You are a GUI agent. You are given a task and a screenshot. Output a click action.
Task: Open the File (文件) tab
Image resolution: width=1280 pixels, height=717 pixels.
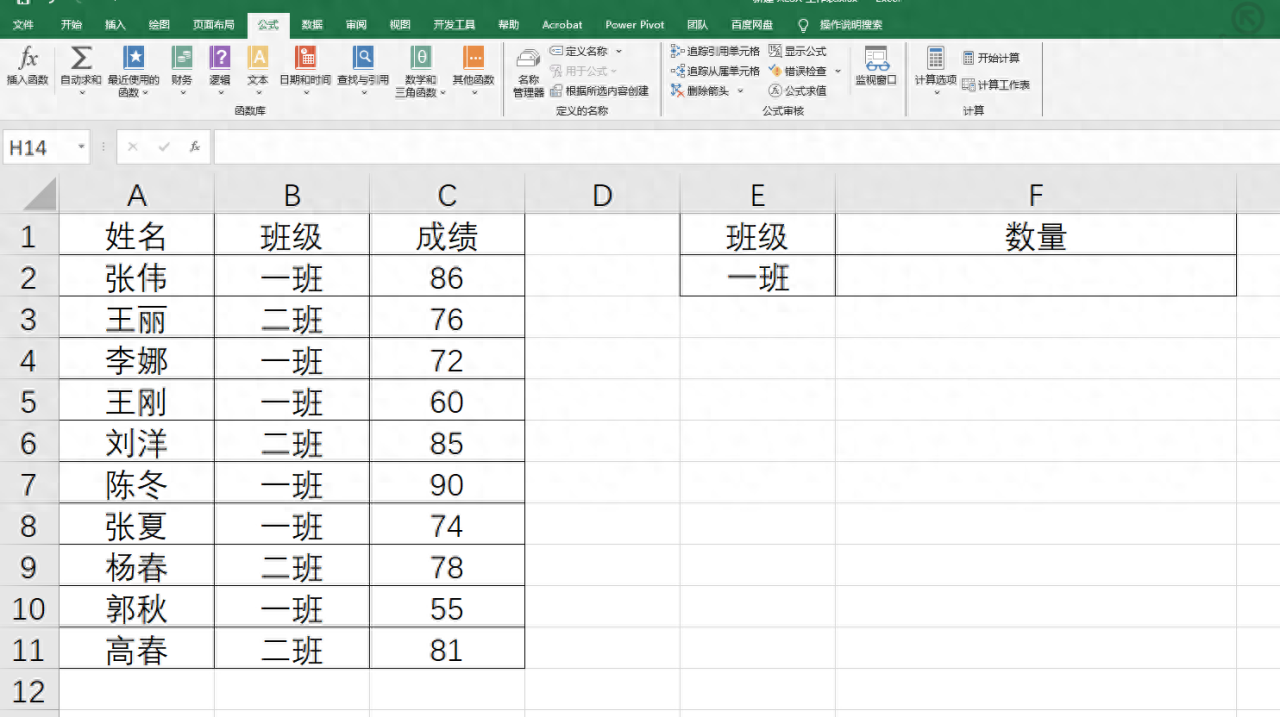click(x=23, y=25)
